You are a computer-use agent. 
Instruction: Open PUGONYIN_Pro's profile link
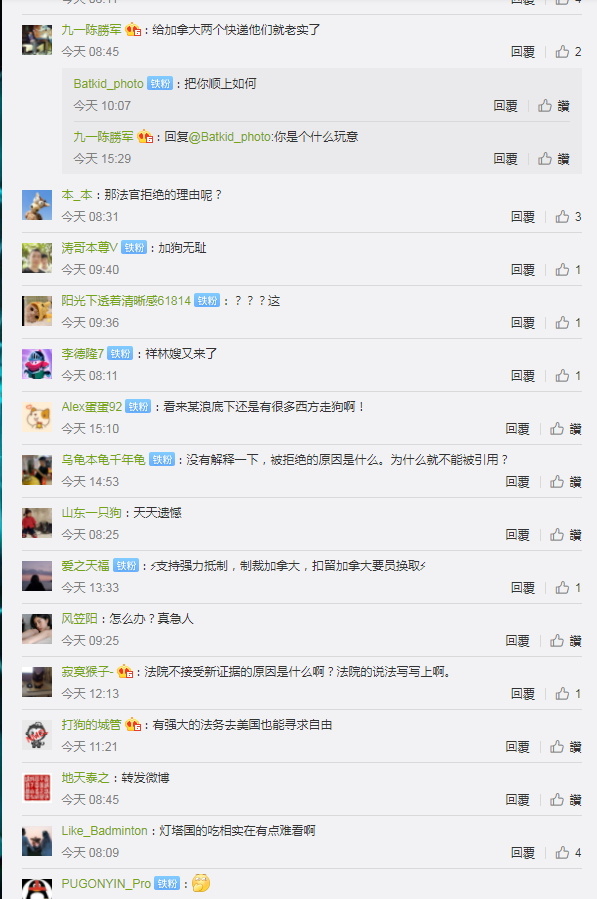click(106, 884)
